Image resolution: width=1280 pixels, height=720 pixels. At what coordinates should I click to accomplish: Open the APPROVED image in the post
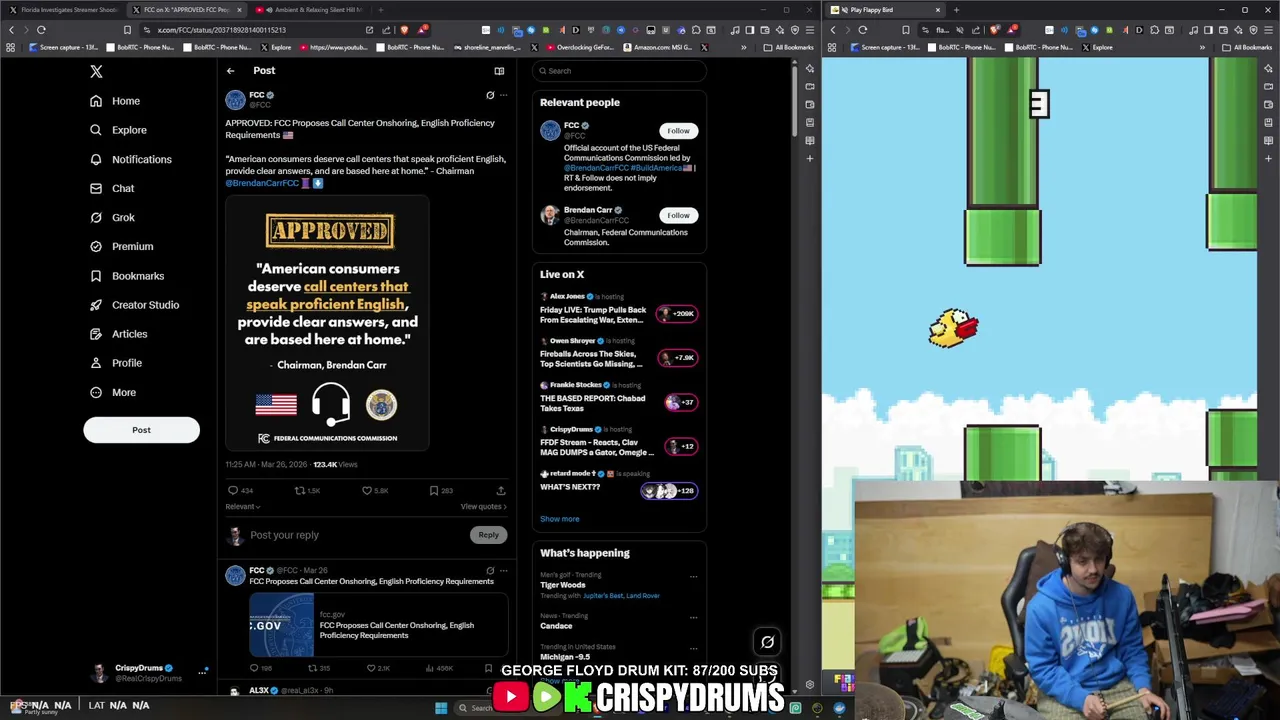(328, 323)
